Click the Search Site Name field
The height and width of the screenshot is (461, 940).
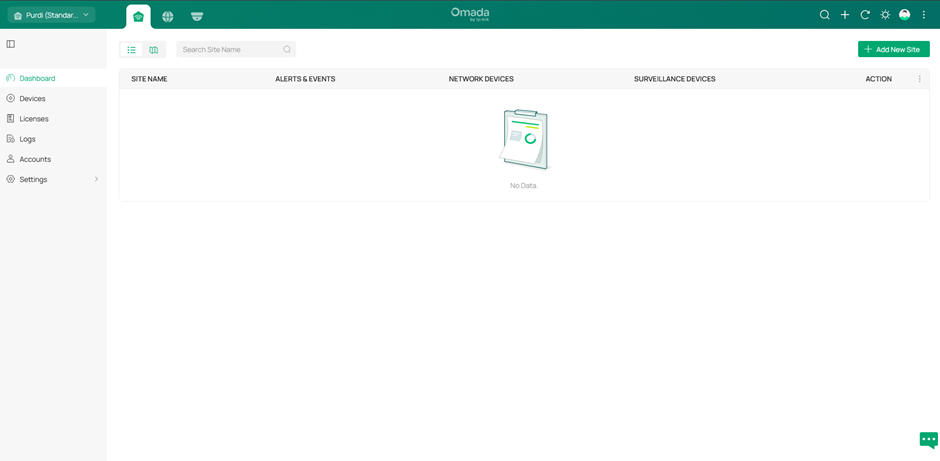[230, 49]
